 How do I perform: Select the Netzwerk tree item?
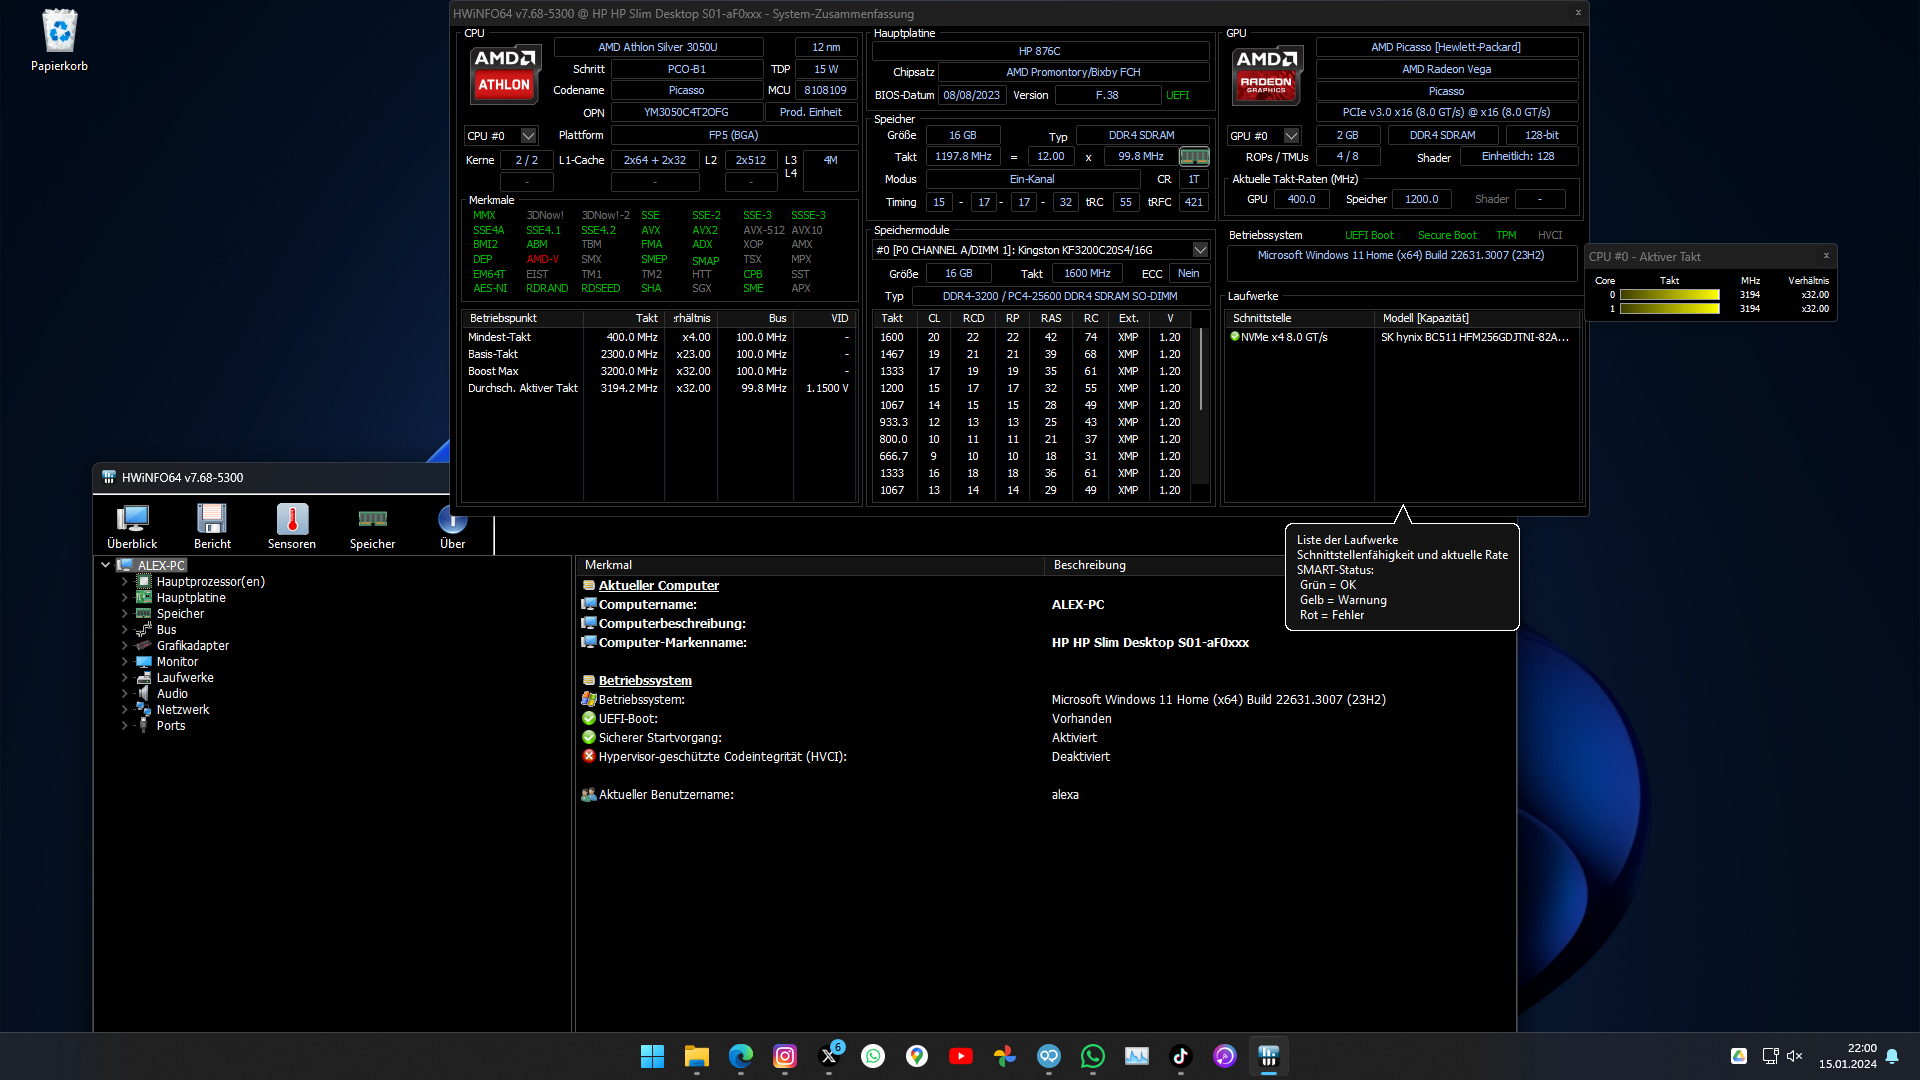coord(183,710)
